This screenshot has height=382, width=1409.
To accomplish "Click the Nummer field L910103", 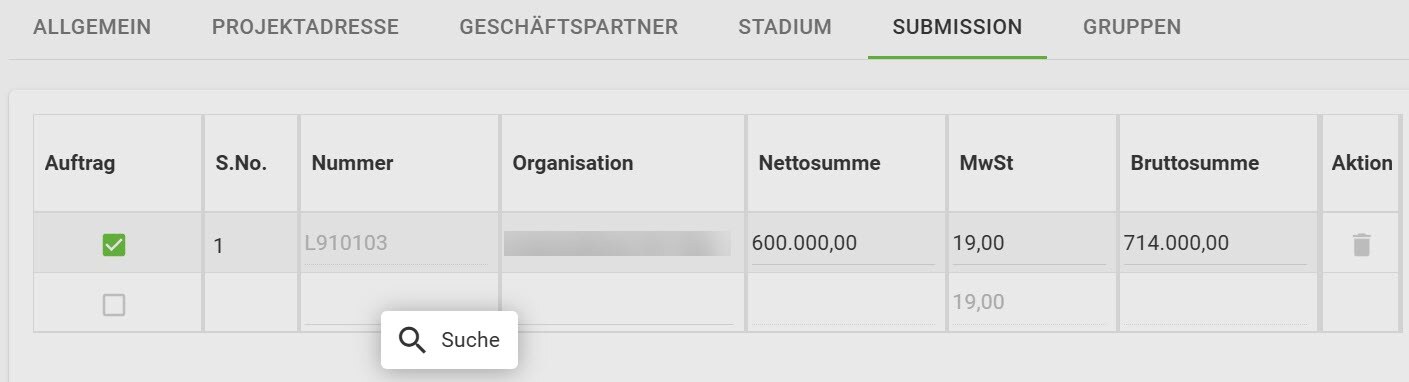I will 396,243.
